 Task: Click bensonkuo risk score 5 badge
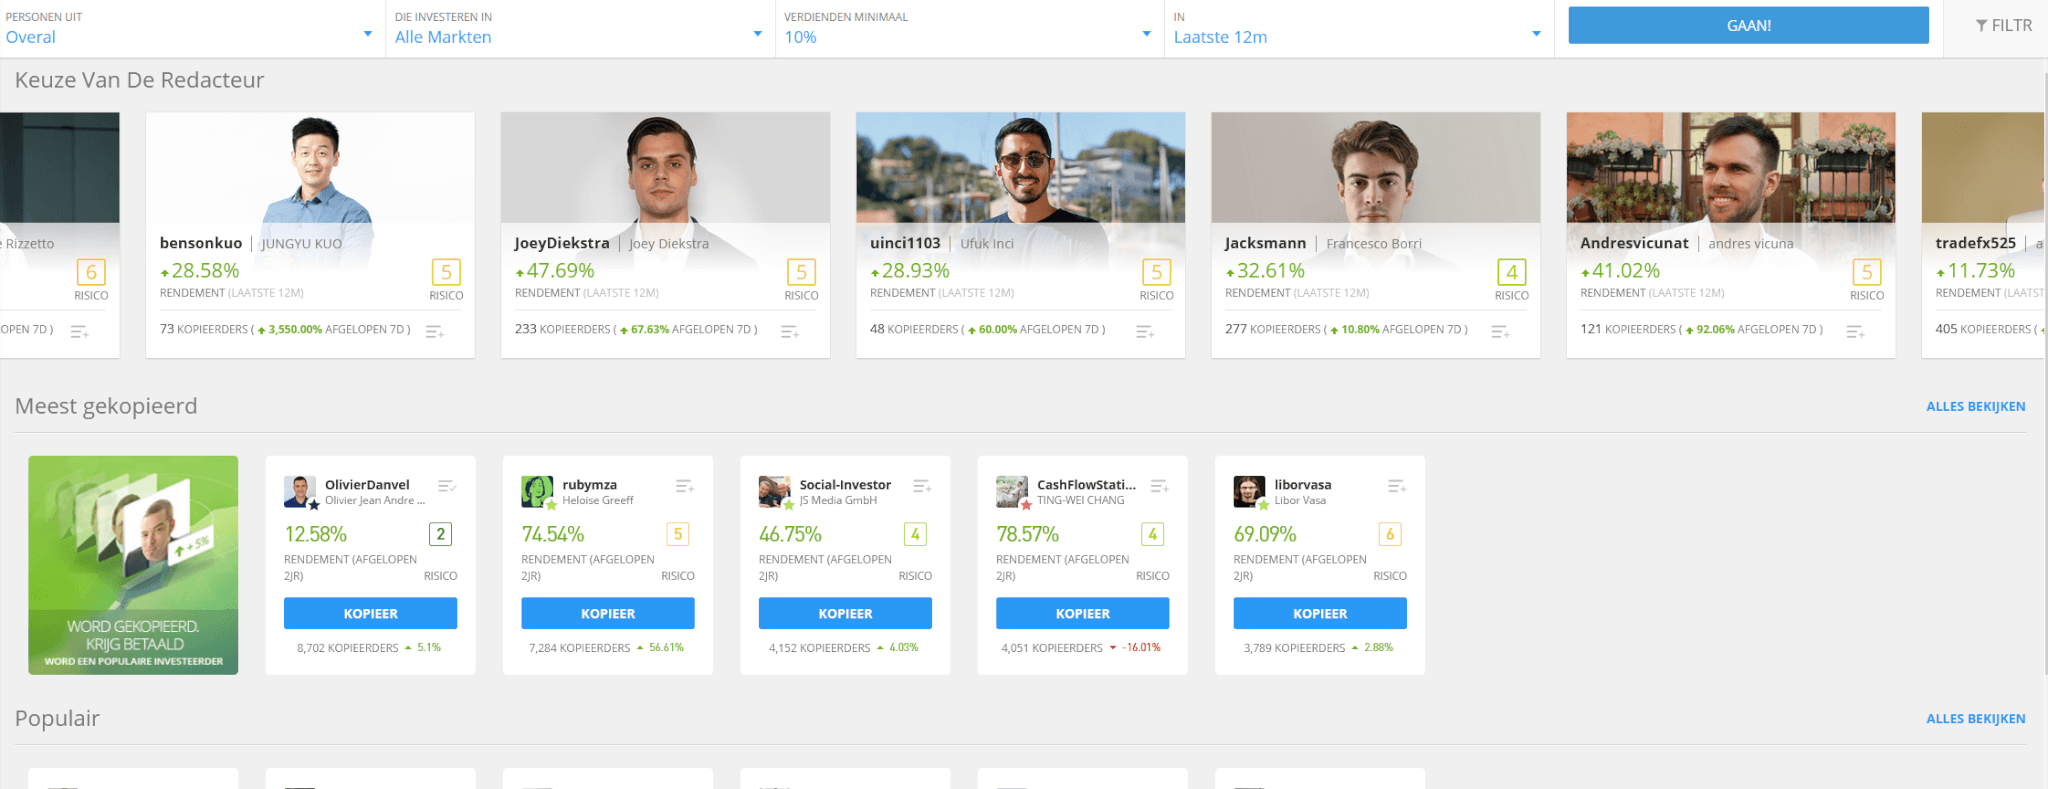click(446, 272)
